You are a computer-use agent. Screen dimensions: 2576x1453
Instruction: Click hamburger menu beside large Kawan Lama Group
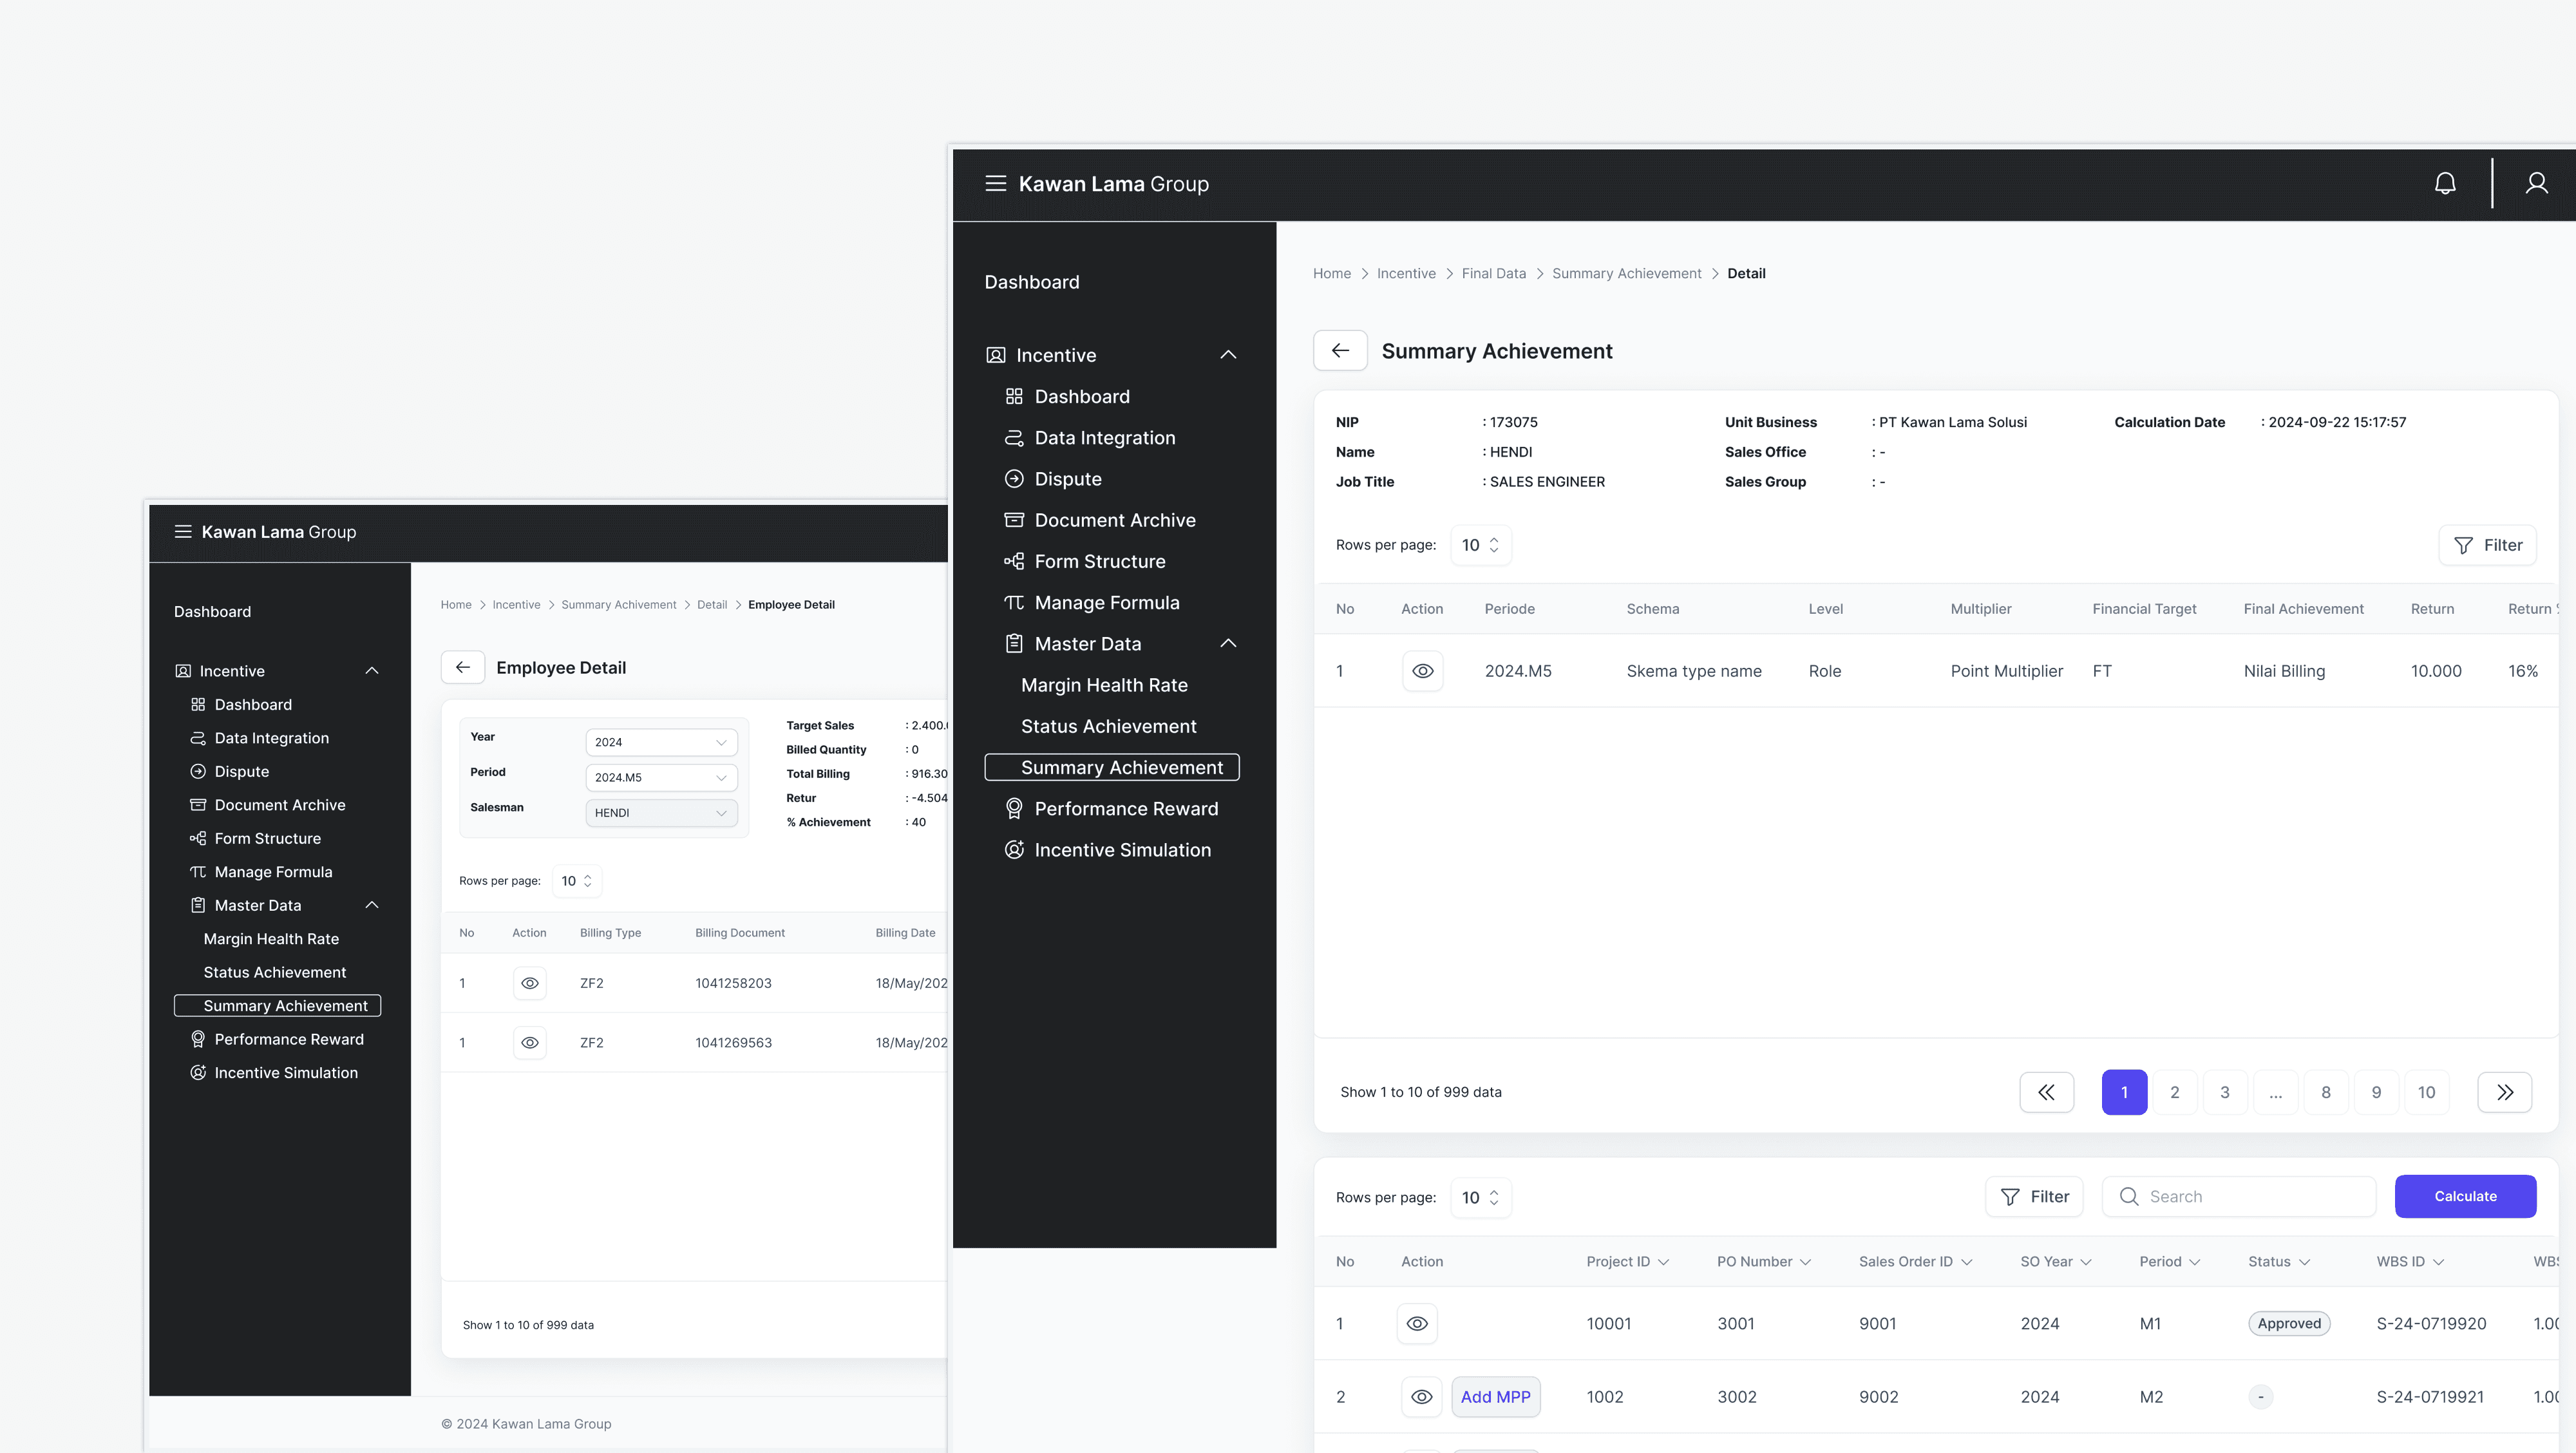coord(995,183)
